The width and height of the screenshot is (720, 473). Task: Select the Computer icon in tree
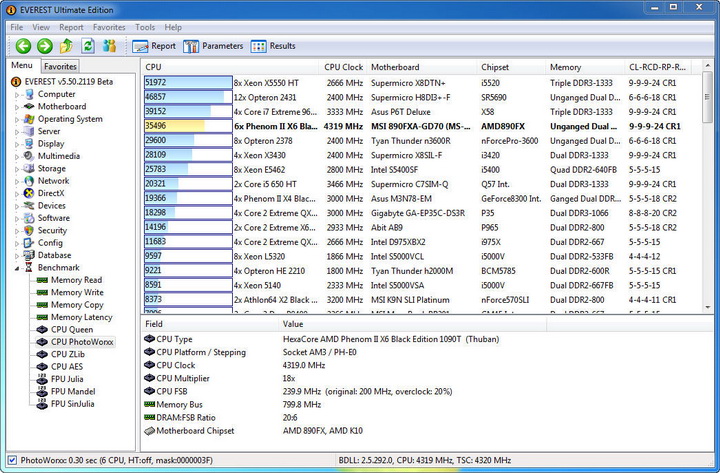(29, 94)
